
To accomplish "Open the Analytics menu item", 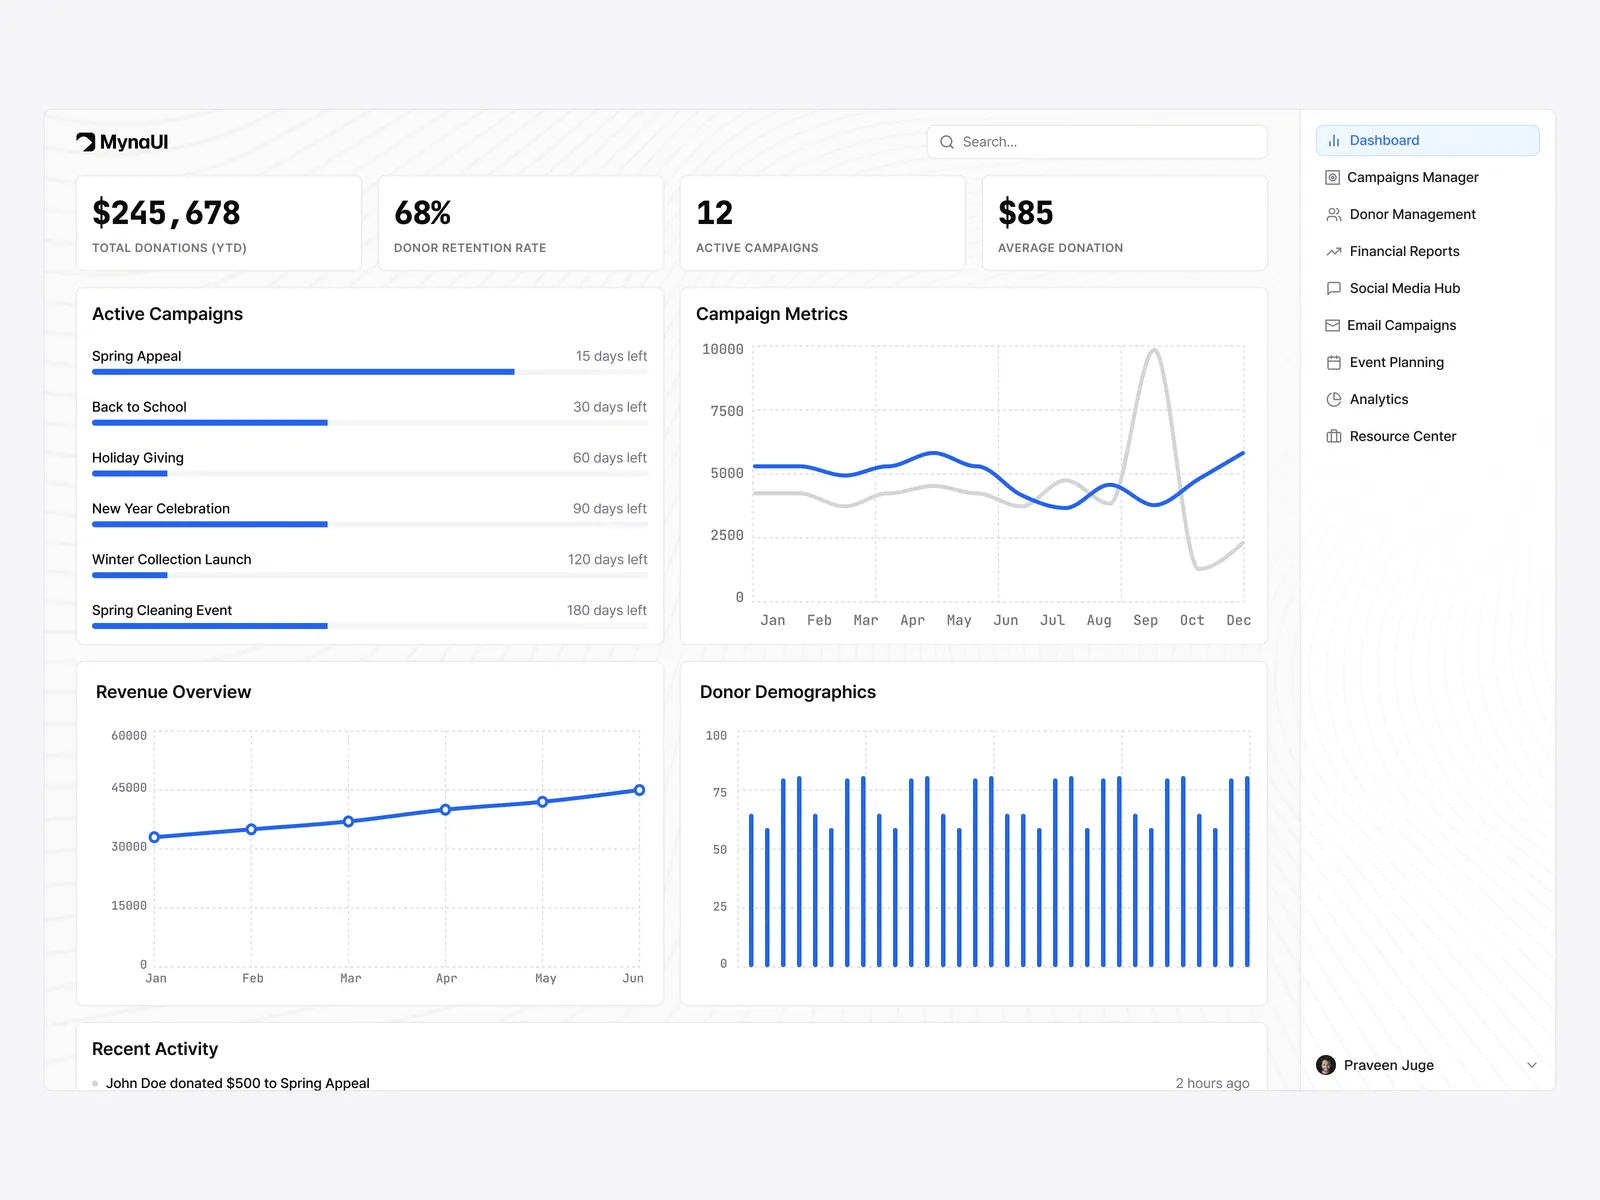I will 1378,400.
